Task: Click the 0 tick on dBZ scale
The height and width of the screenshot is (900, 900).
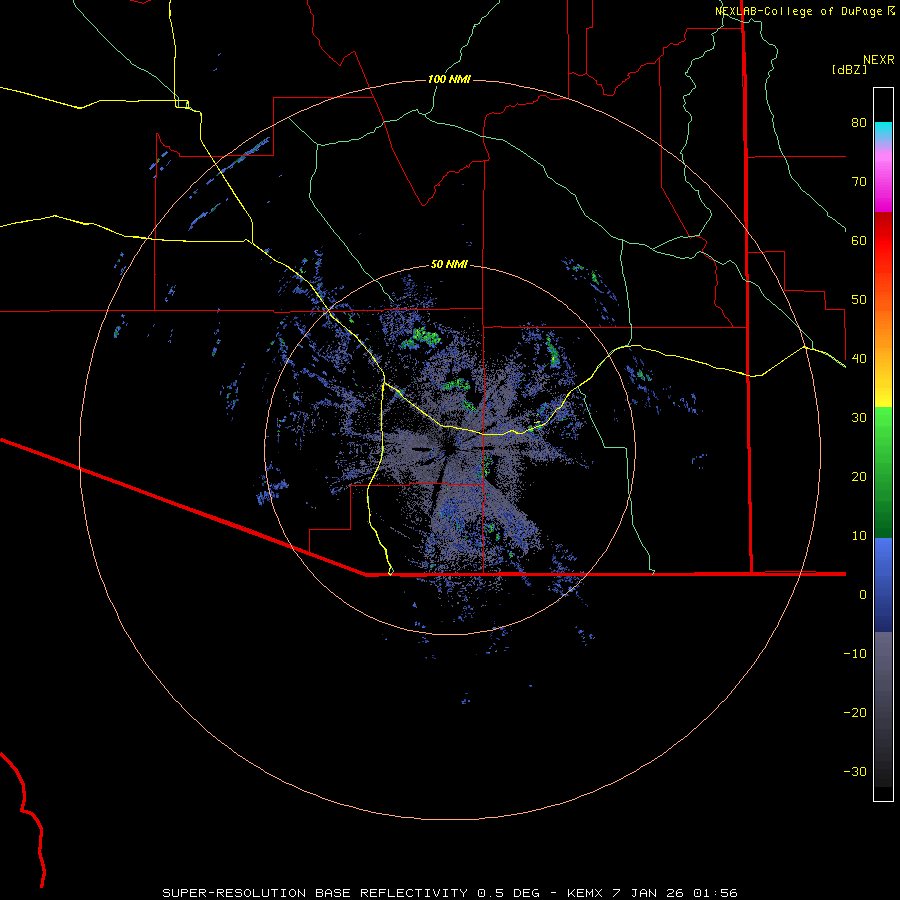Action: pyautogui.click(x=863, y=595)
